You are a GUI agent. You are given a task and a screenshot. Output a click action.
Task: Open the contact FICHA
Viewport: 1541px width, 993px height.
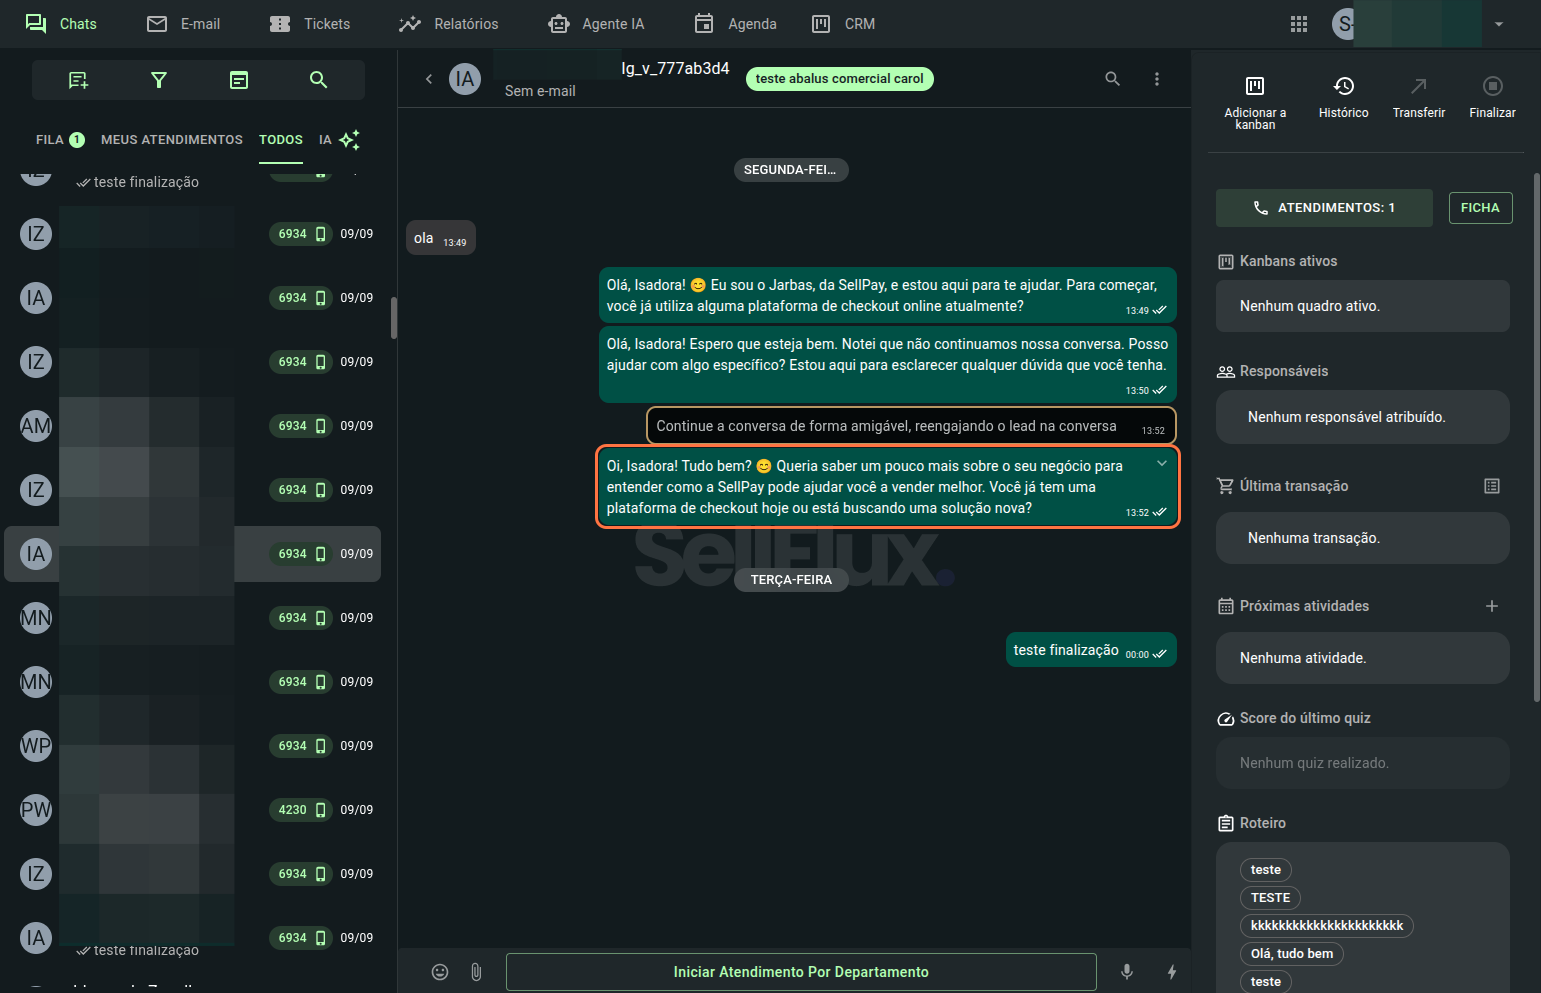point(1480,208)
